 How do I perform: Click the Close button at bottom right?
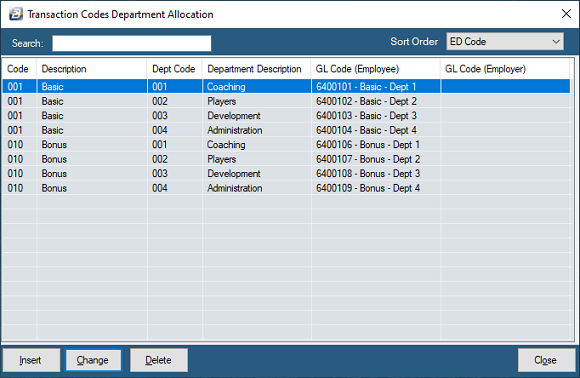pos(546,360)
